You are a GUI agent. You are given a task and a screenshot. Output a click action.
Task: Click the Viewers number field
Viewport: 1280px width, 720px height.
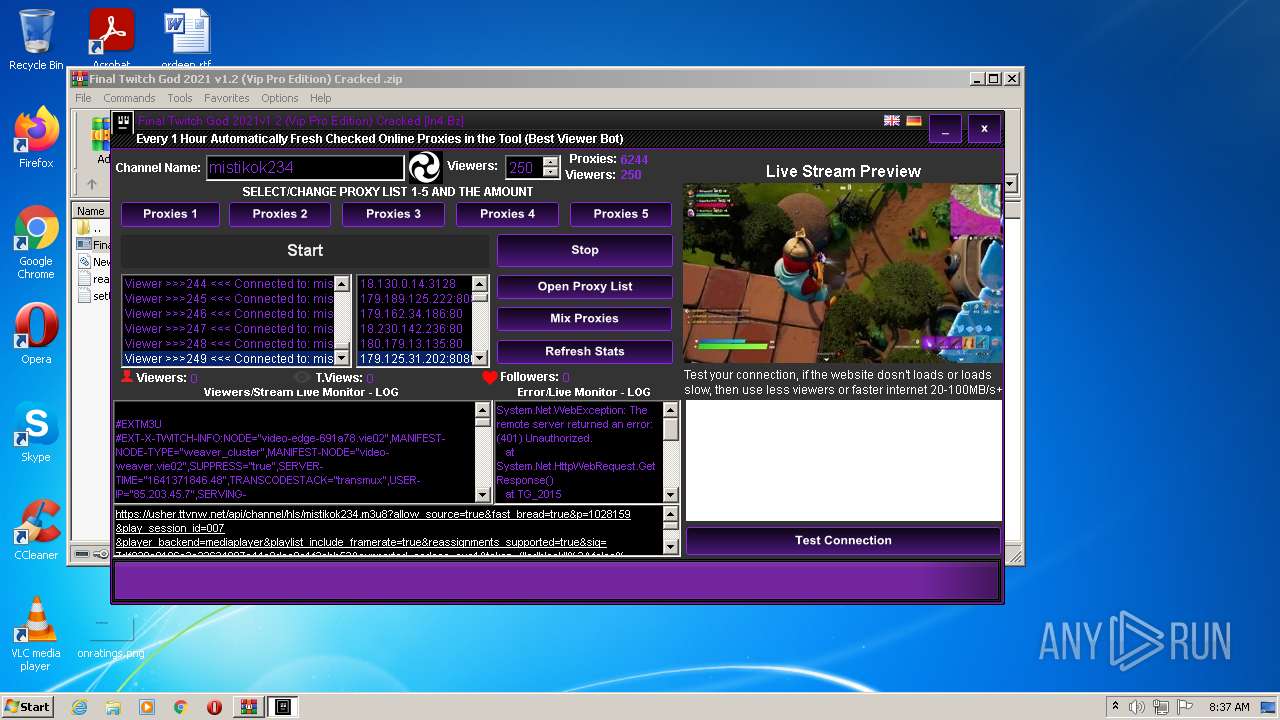click(x=524, y=168)
